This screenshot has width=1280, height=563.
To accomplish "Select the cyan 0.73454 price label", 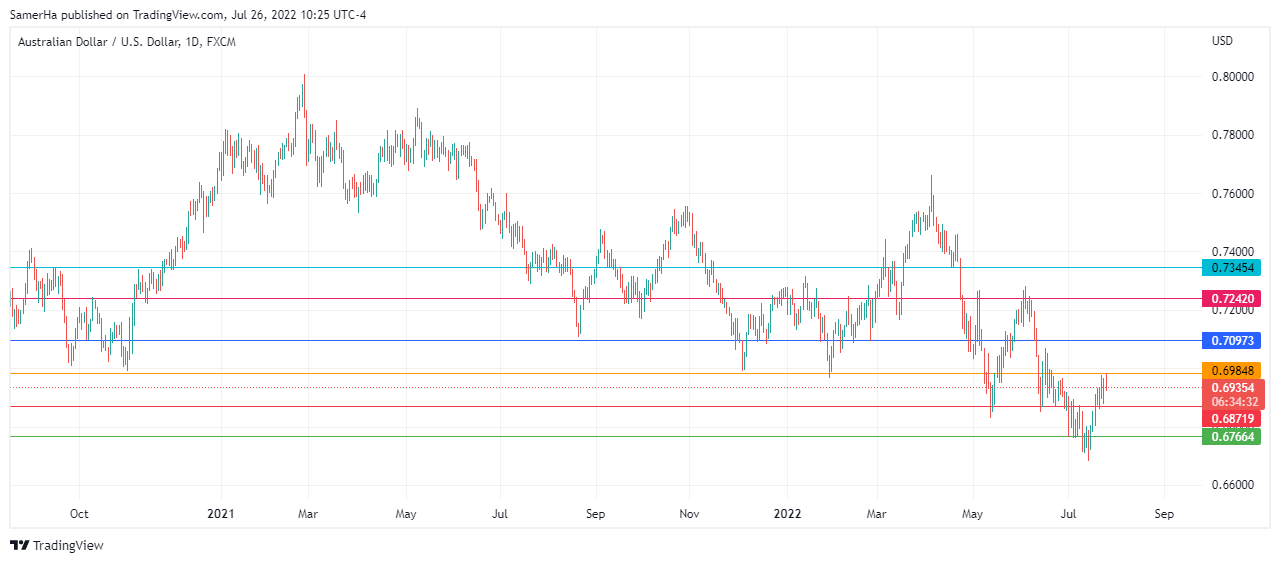I will (1232, 268).
